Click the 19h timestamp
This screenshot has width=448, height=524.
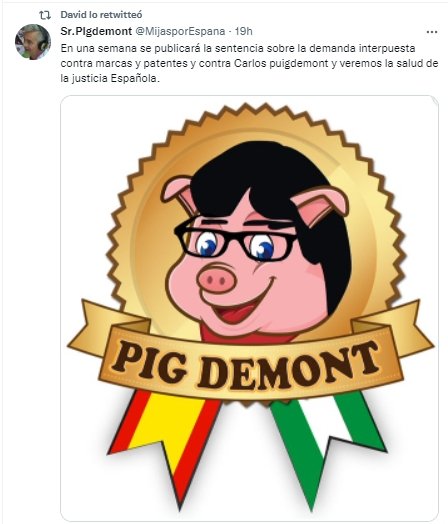click(x=244, y=31)
